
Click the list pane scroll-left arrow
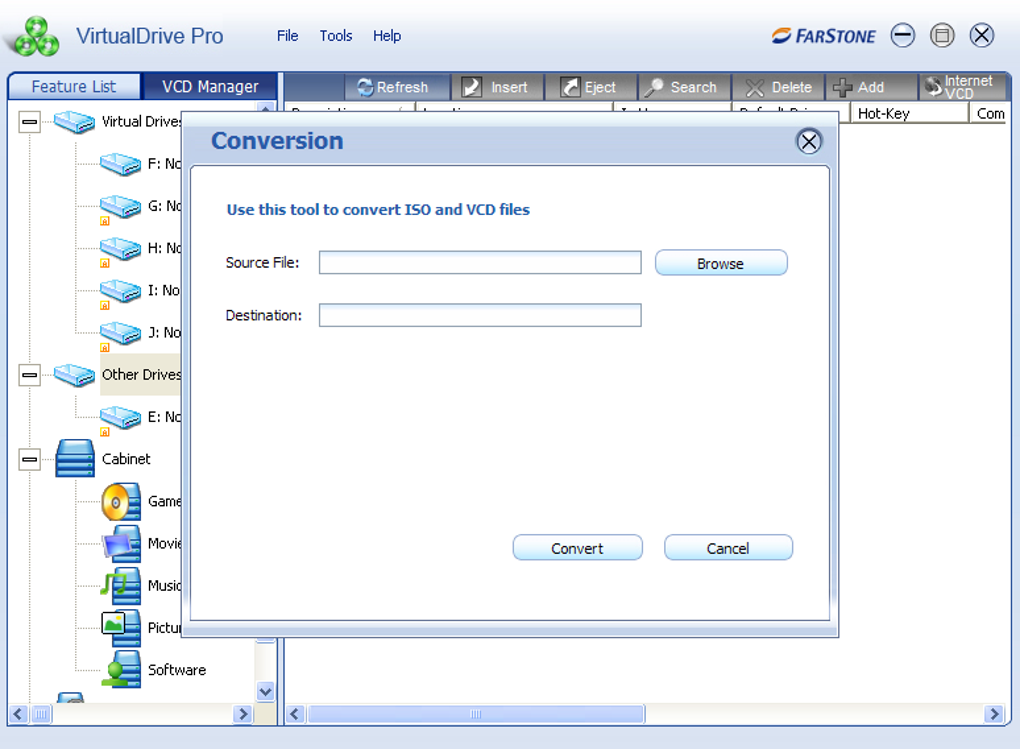pyautogui.click(x=295, y=714)
